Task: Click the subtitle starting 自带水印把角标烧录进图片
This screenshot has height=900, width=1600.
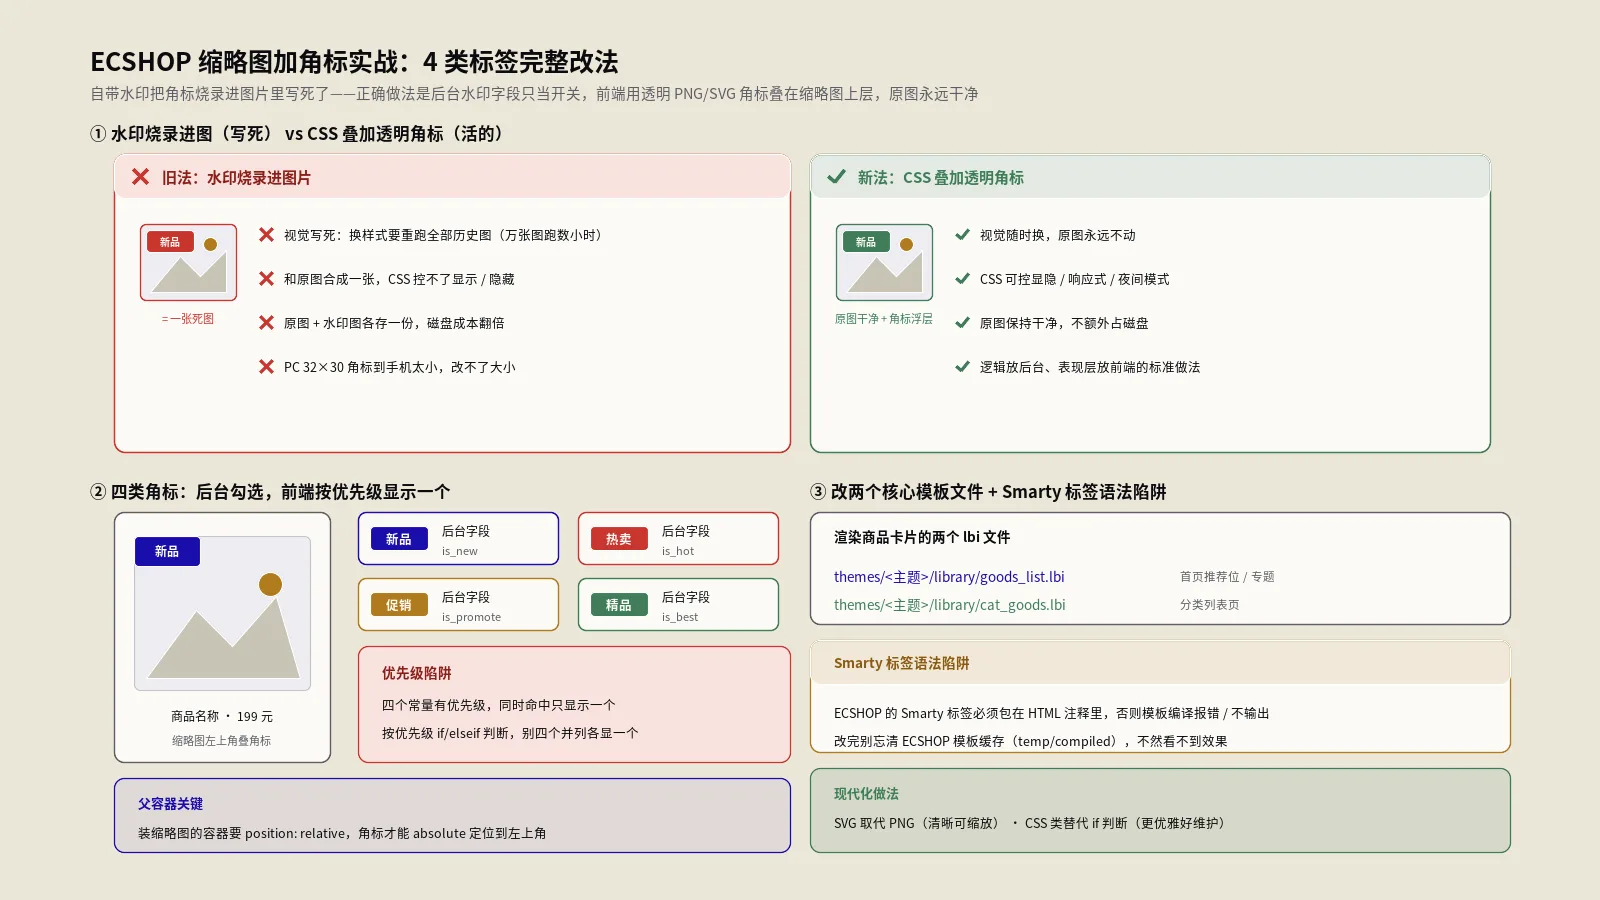Action: (534, 94)
